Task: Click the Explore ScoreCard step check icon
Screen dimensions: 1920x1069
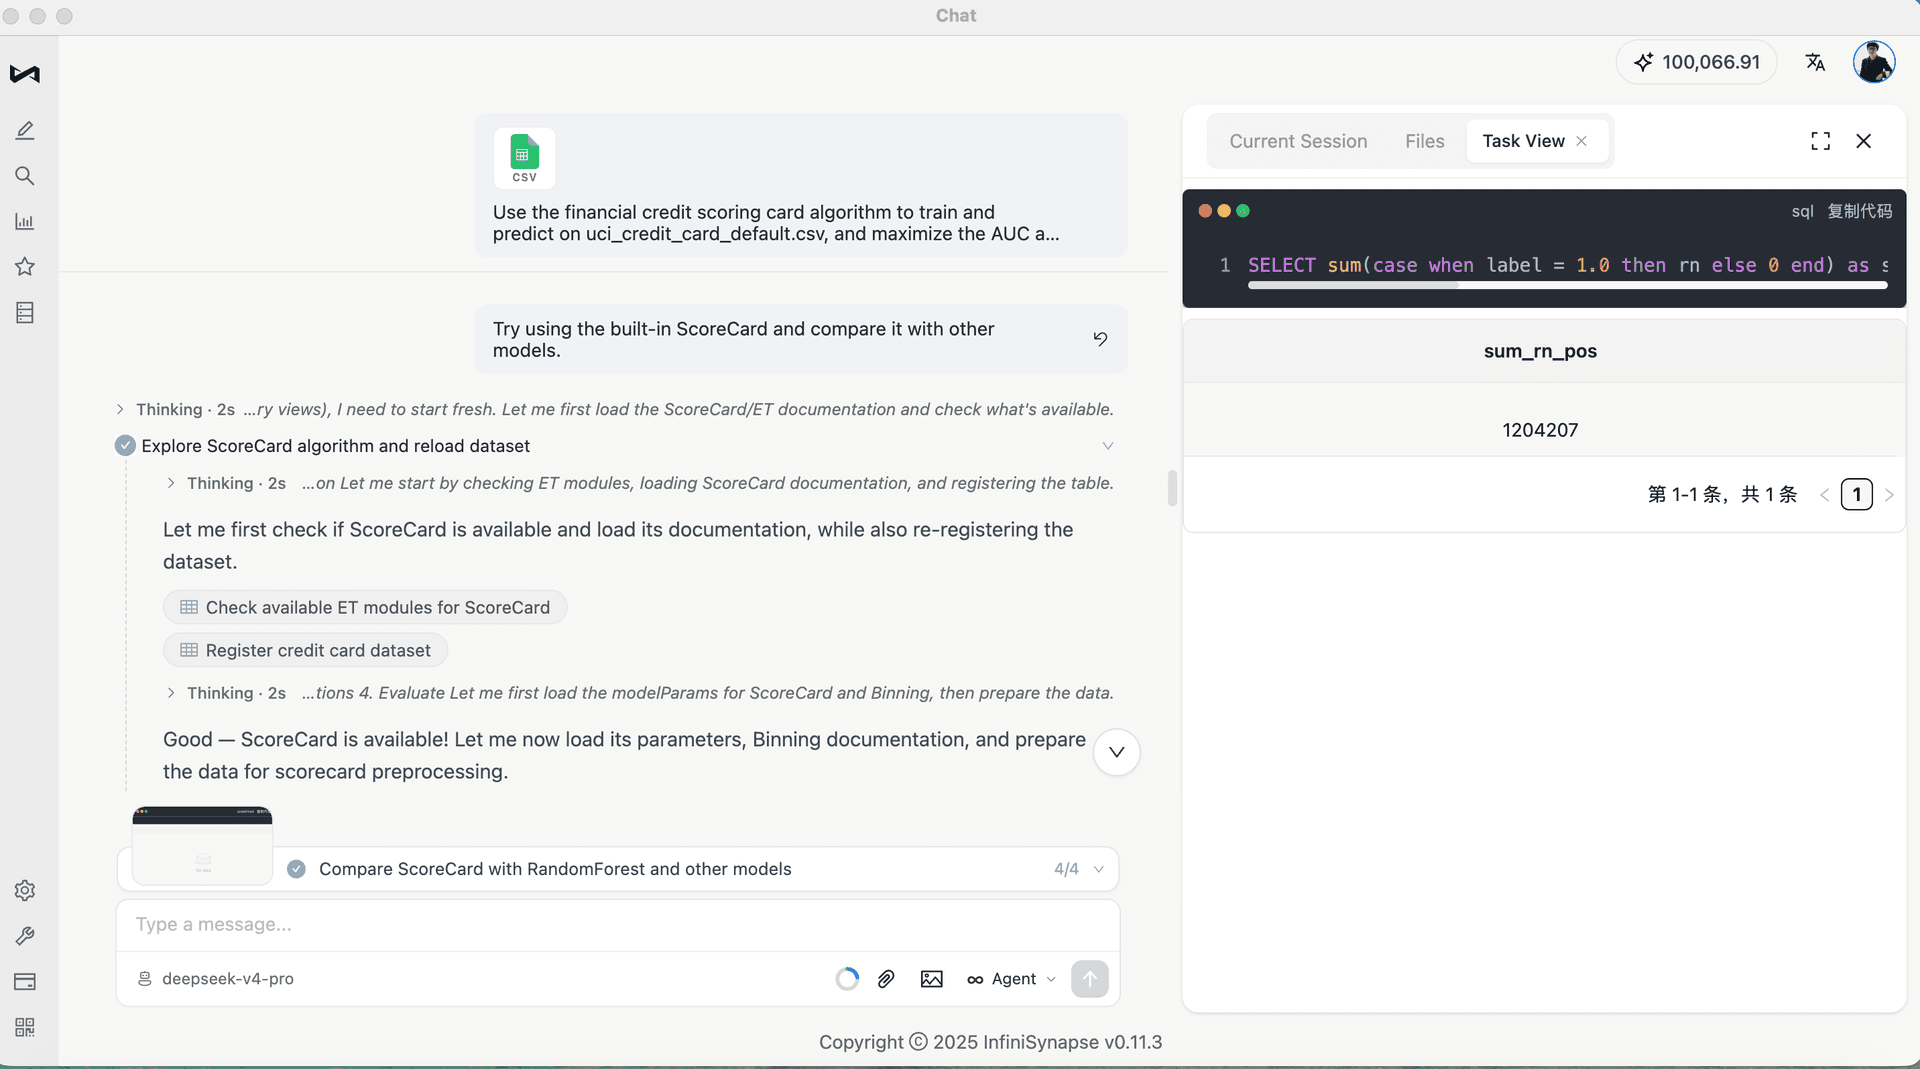Action: pyautogui.click(x=125, y=446)
